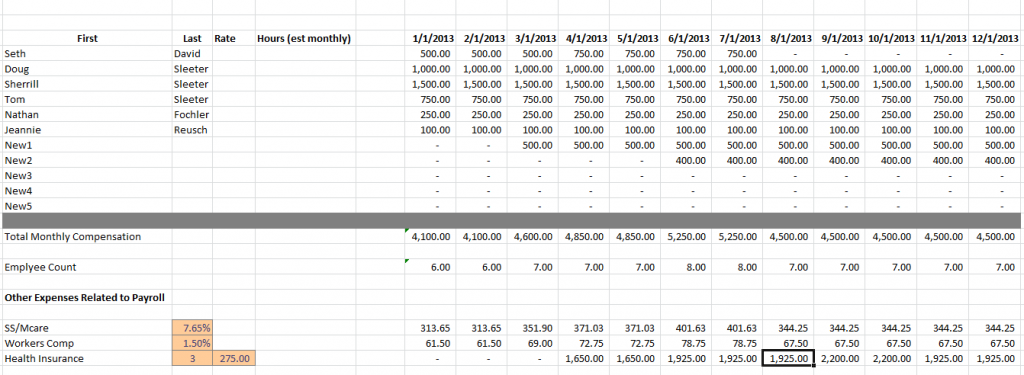This screenshot has width=1024, height=375.
Task: Select the last name 'Reusch' cell
Action: click(x=192, y=130)
